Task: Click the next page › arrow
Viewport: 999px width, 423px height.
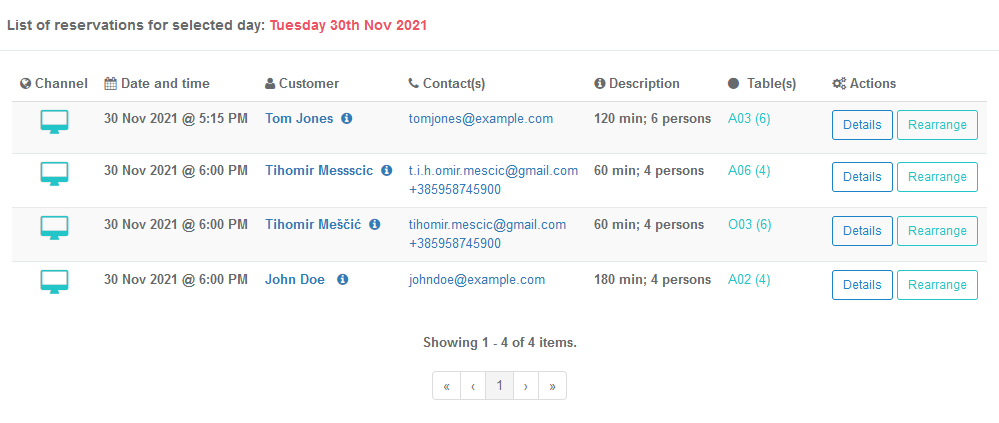Action: coord(526,385)
